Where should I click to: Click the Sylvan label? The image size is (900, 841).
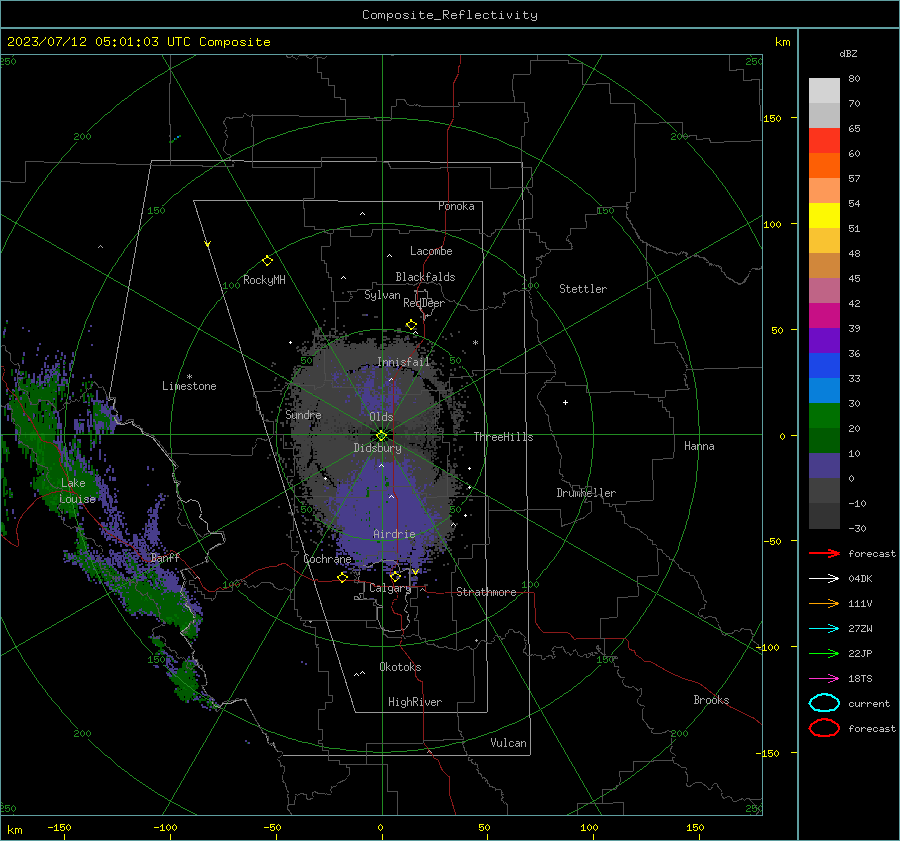coord(382,295)
